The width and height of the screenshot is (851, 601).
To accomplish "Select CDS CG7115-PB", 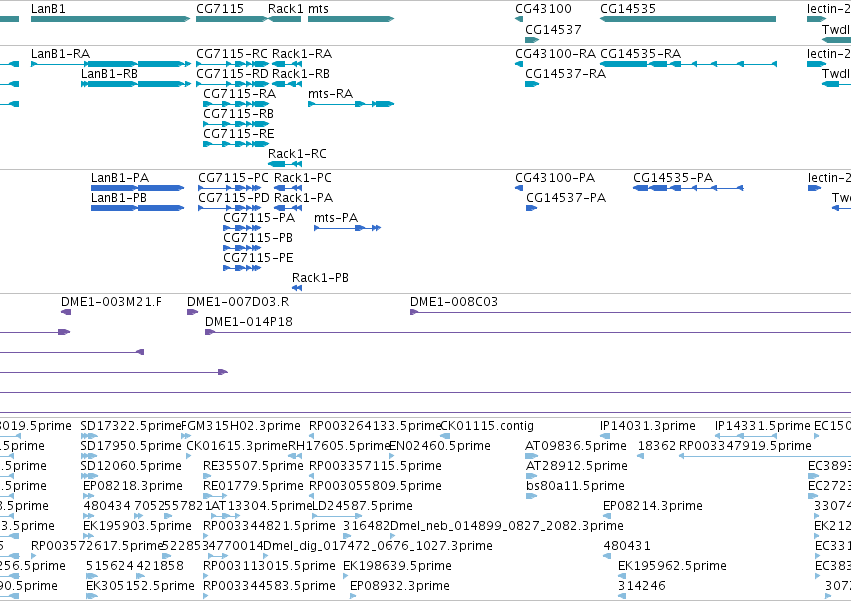I will [242, 249].
